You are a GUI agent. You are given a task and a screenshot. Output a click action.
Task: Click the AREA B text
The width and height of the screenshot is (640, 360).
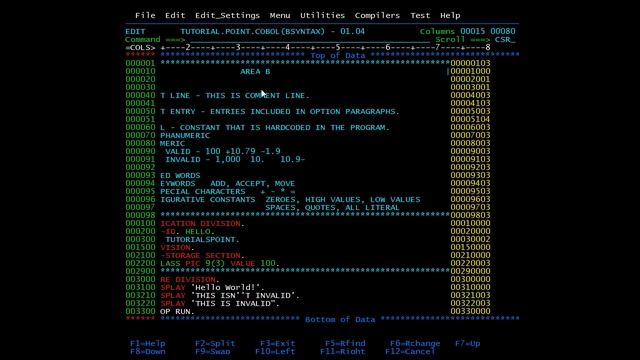(x=255, y=71)
